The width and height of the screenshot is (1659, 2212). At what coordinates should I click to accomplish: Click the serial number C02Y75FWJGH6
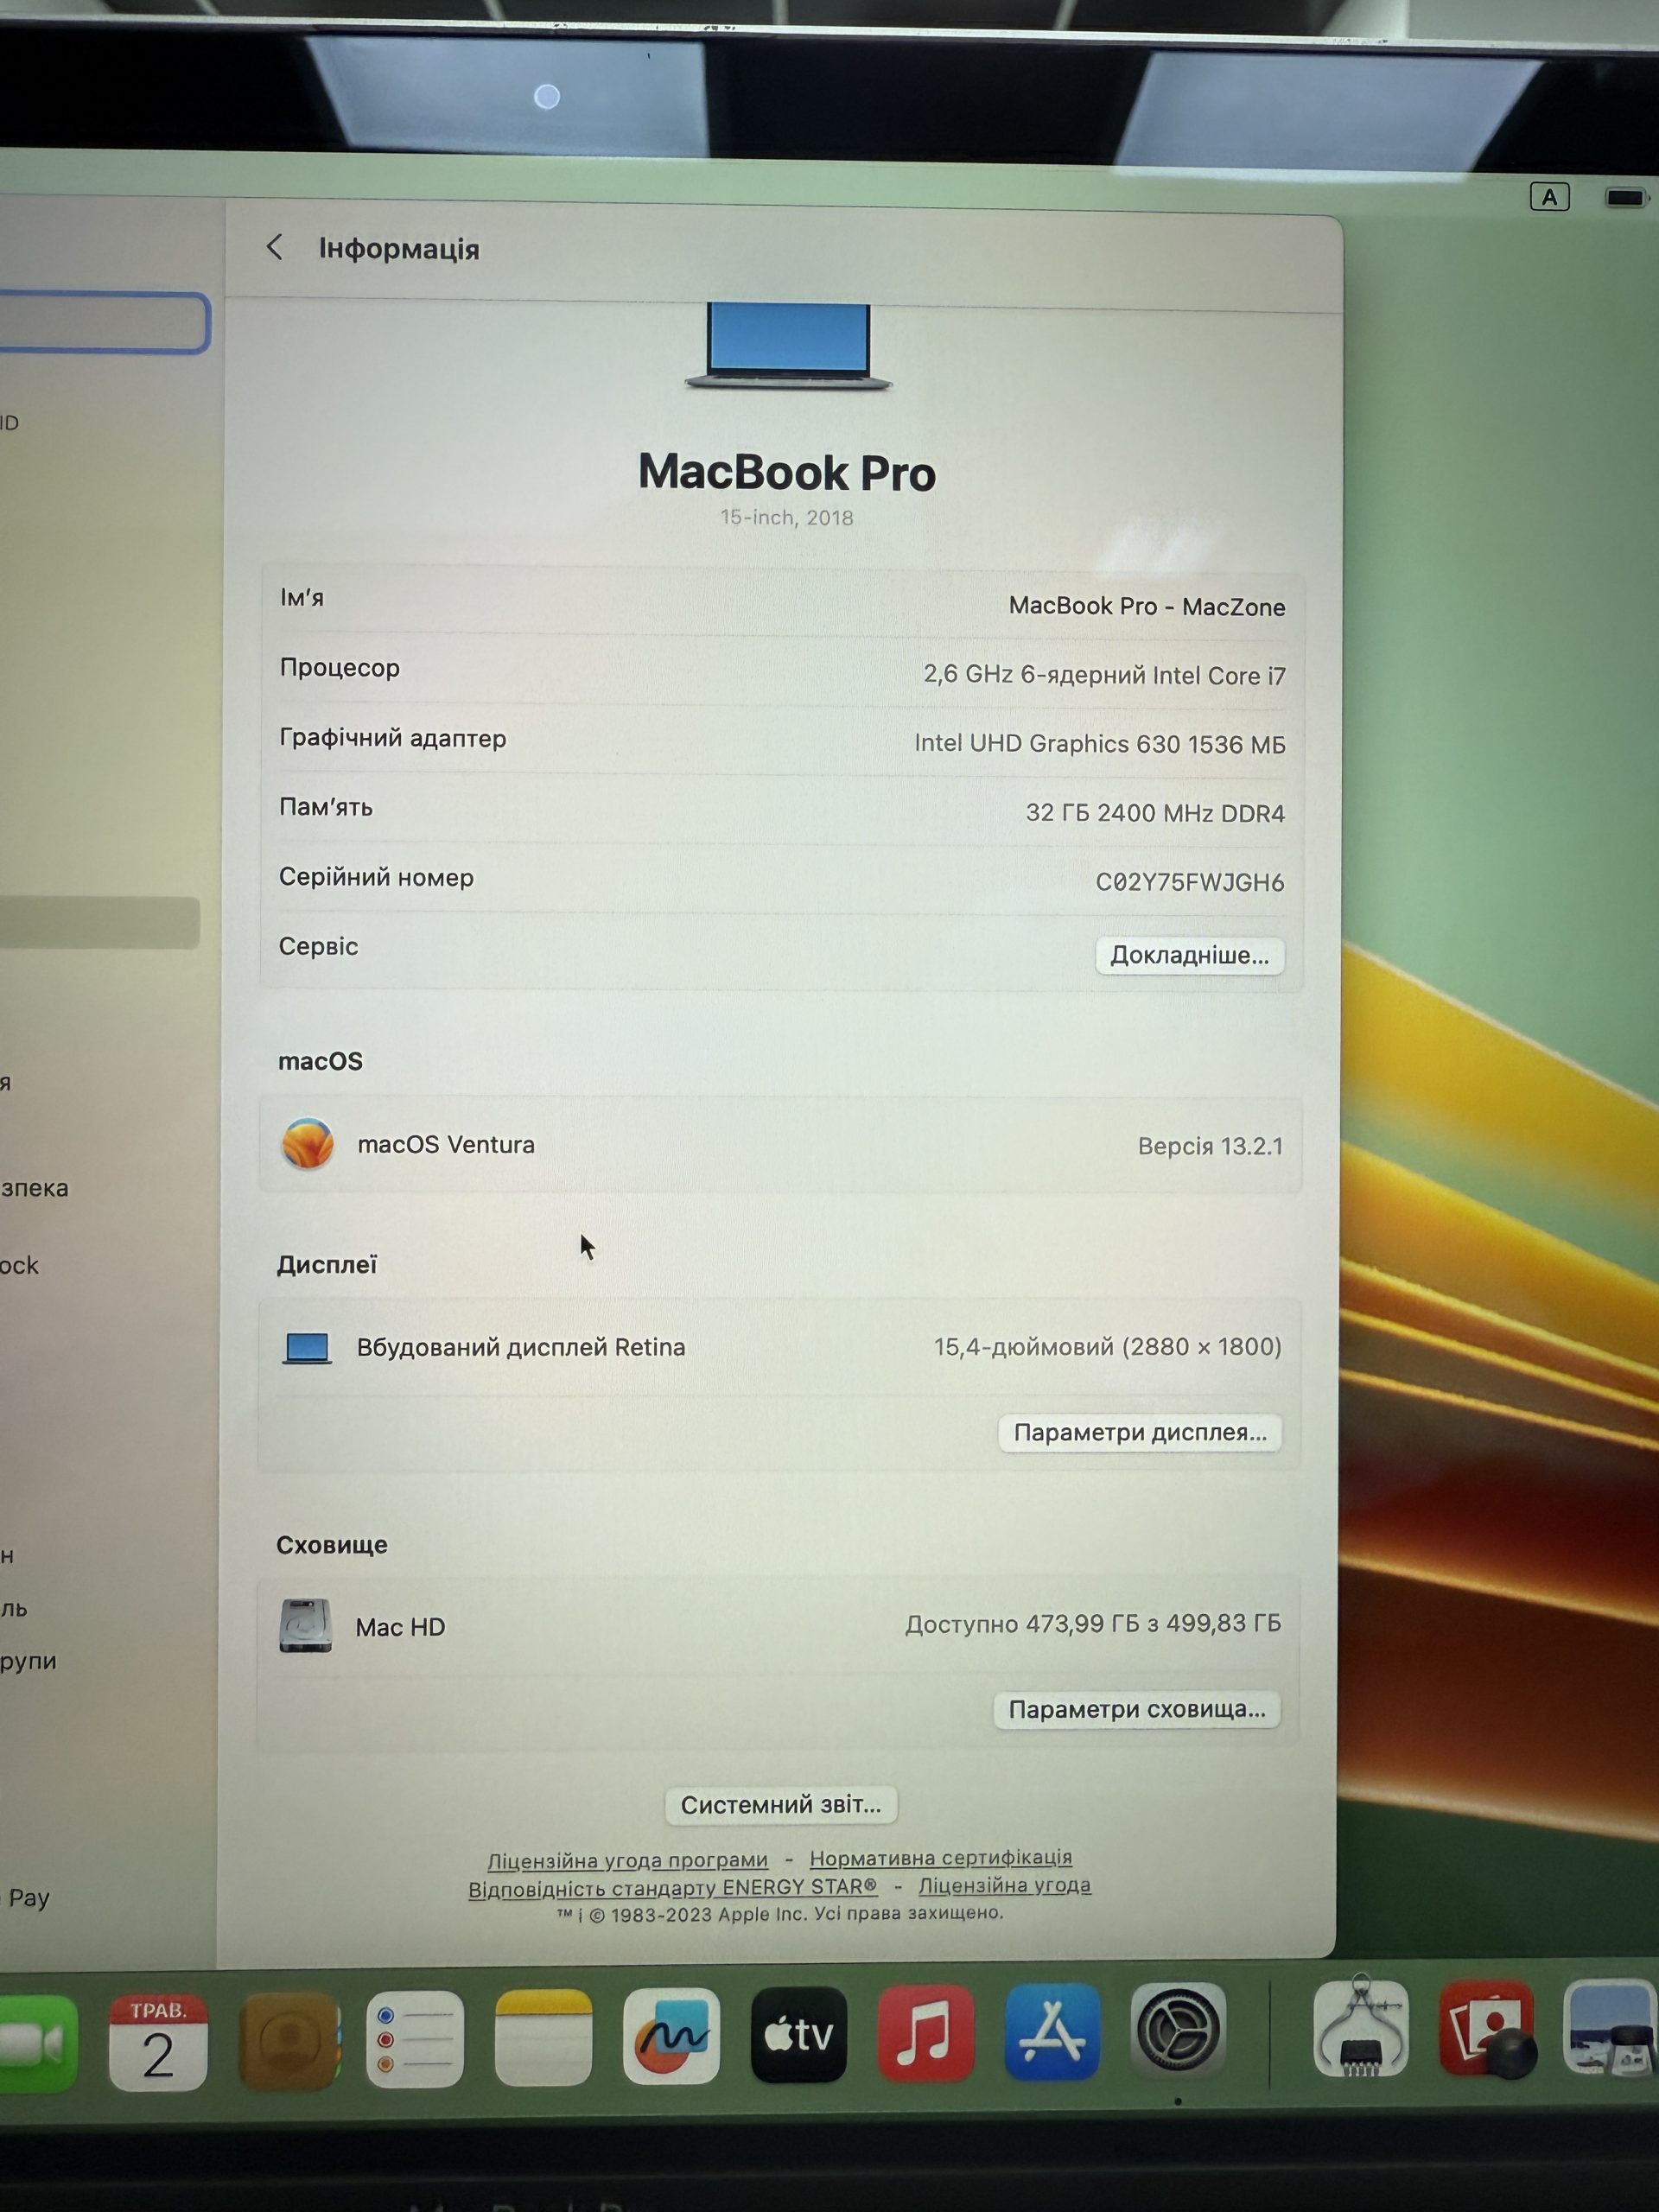1189,882
